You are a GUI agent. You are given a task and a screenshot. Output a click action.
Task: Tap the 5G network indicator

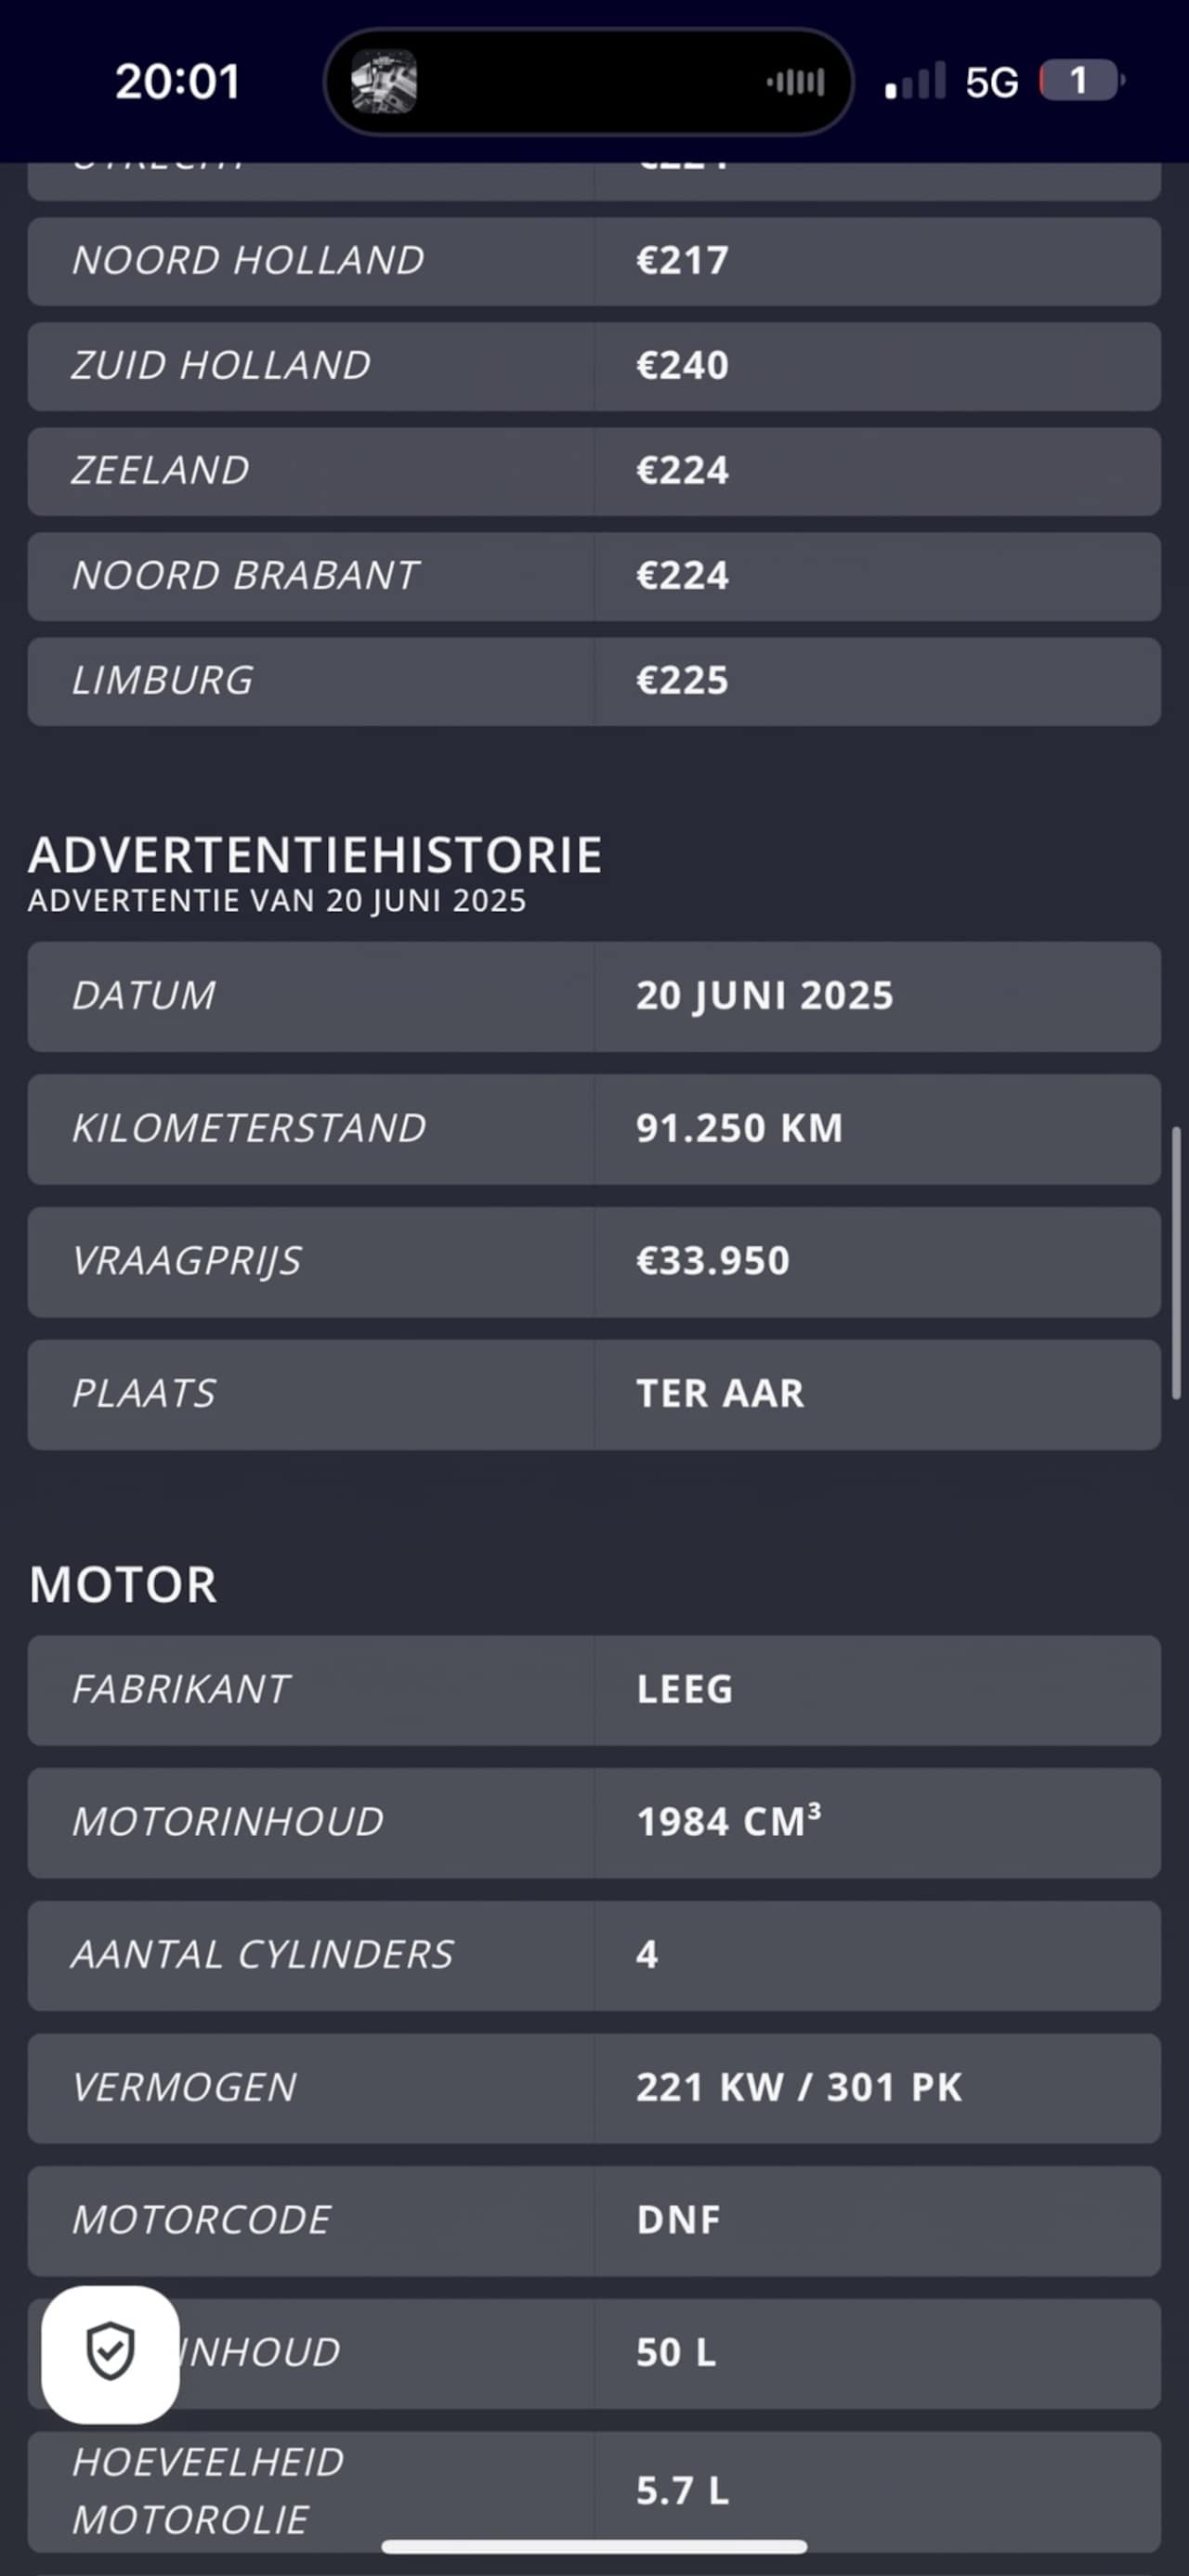point(991,82)
